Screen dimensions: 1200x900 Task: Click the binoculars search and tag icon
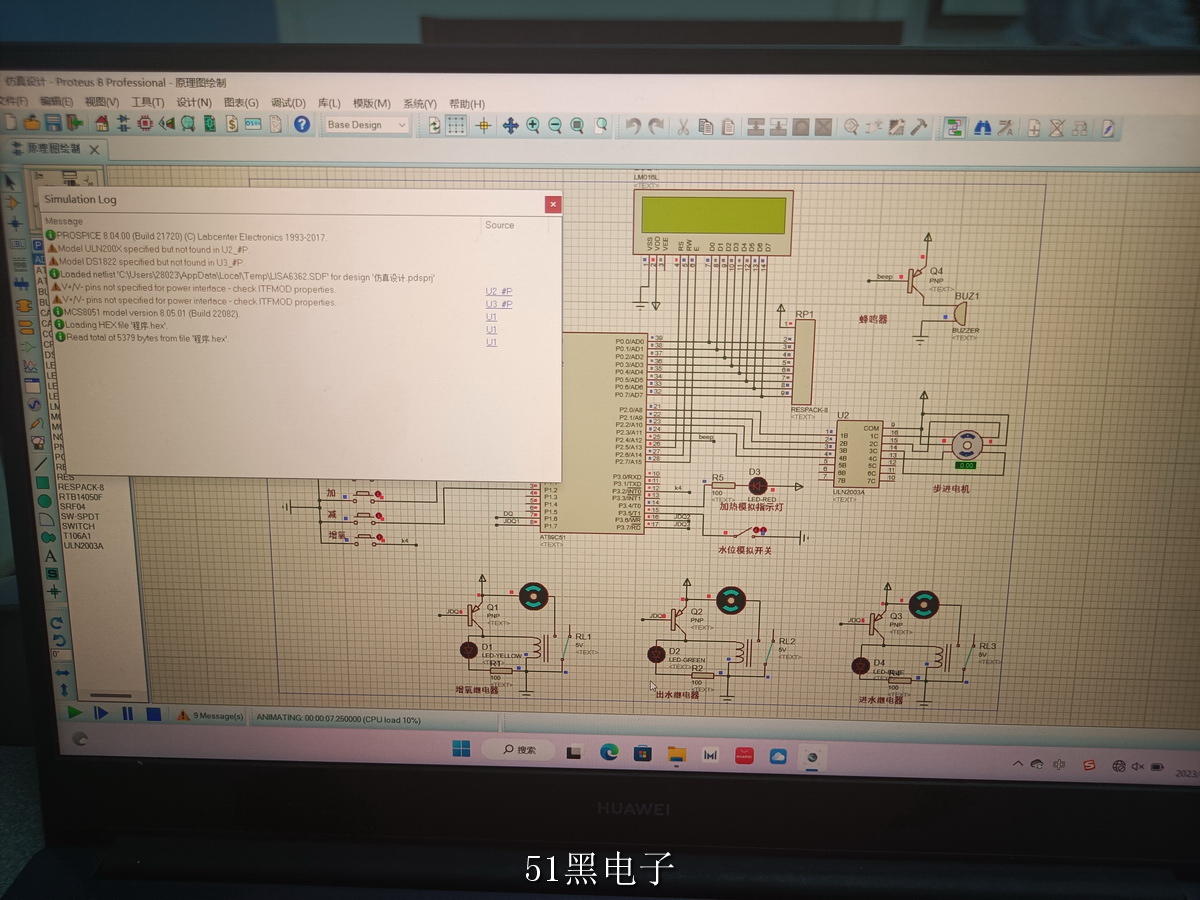pyautogui.click(x=982, y=127)
